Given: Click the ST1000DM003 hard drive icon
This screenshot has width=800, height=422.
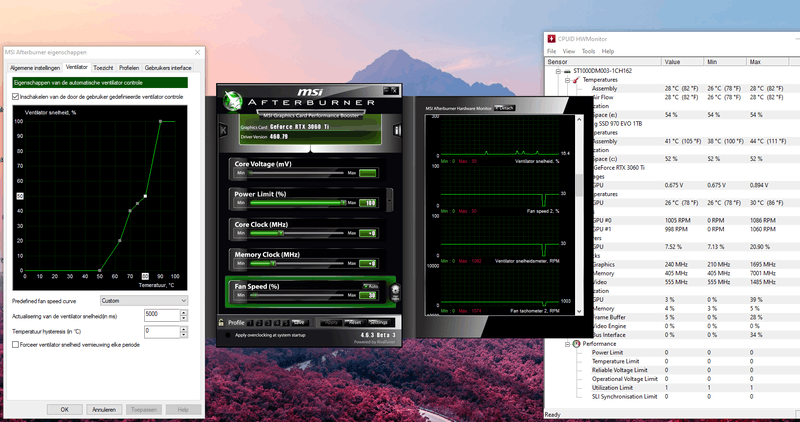Looking at the screenshot, I should tap(568, 71).
